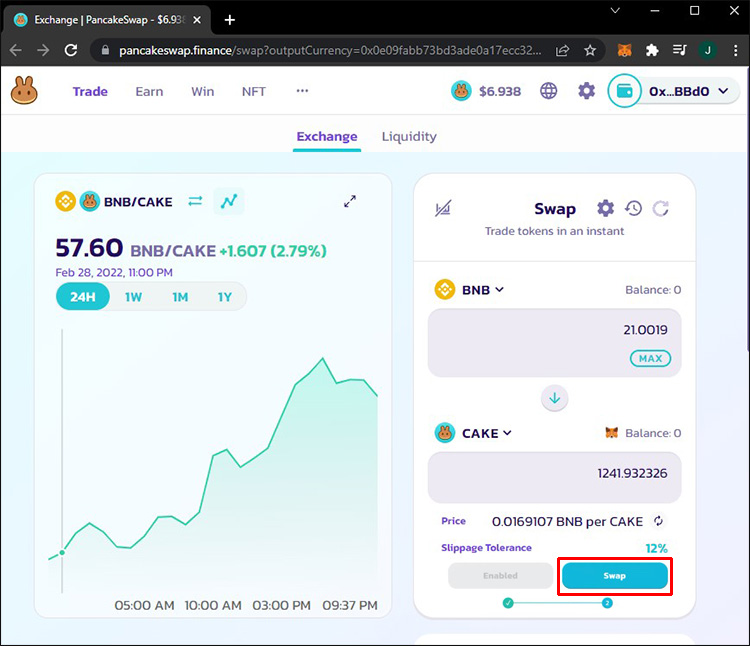Viewport: 750px width, 646px height.
Task: Open the browser extensions puzzle icon
Action: [x=652, y=50]
